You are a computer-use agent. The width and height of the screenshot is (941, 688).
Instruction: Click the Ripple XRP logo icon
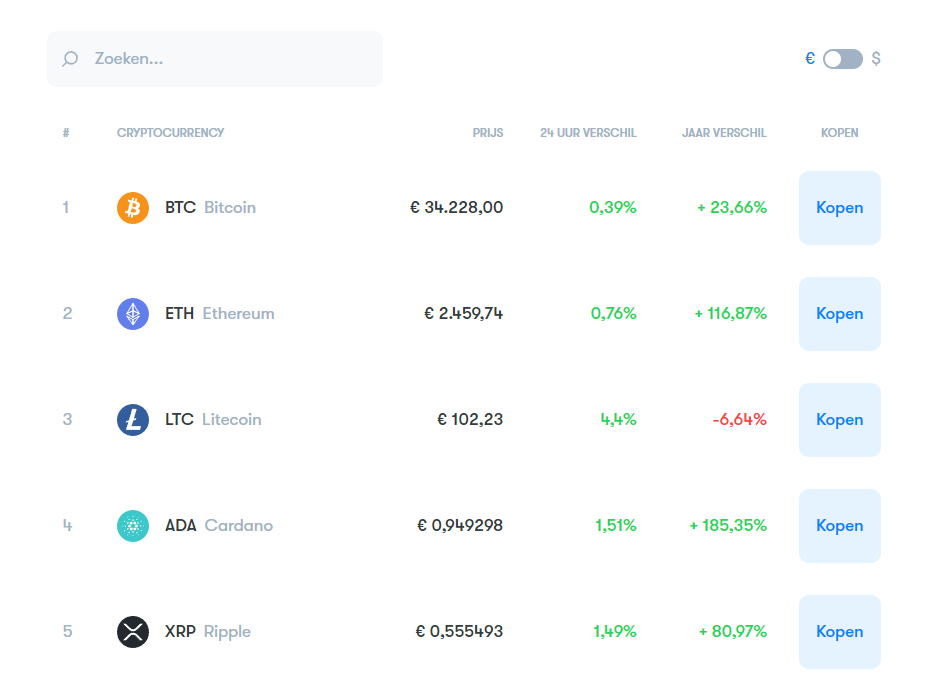[x=133, y=632]
